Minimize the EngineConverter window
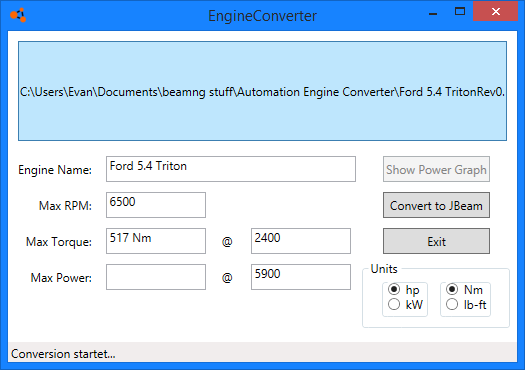Screen dimensions: 525x370 click(x=433, y=12)
